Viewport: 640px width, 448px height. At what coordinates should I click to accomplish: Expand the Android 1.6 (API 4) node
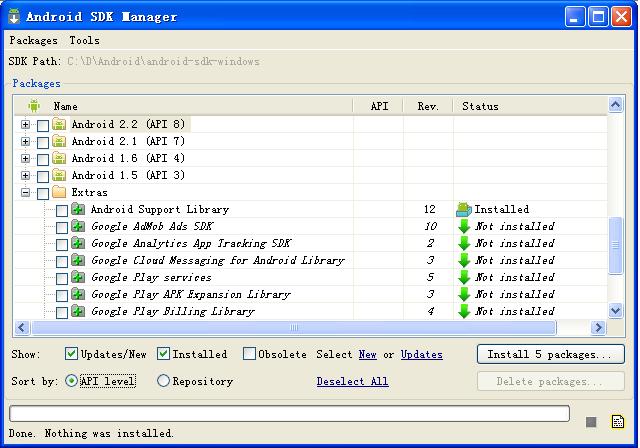tap(25, 158)
